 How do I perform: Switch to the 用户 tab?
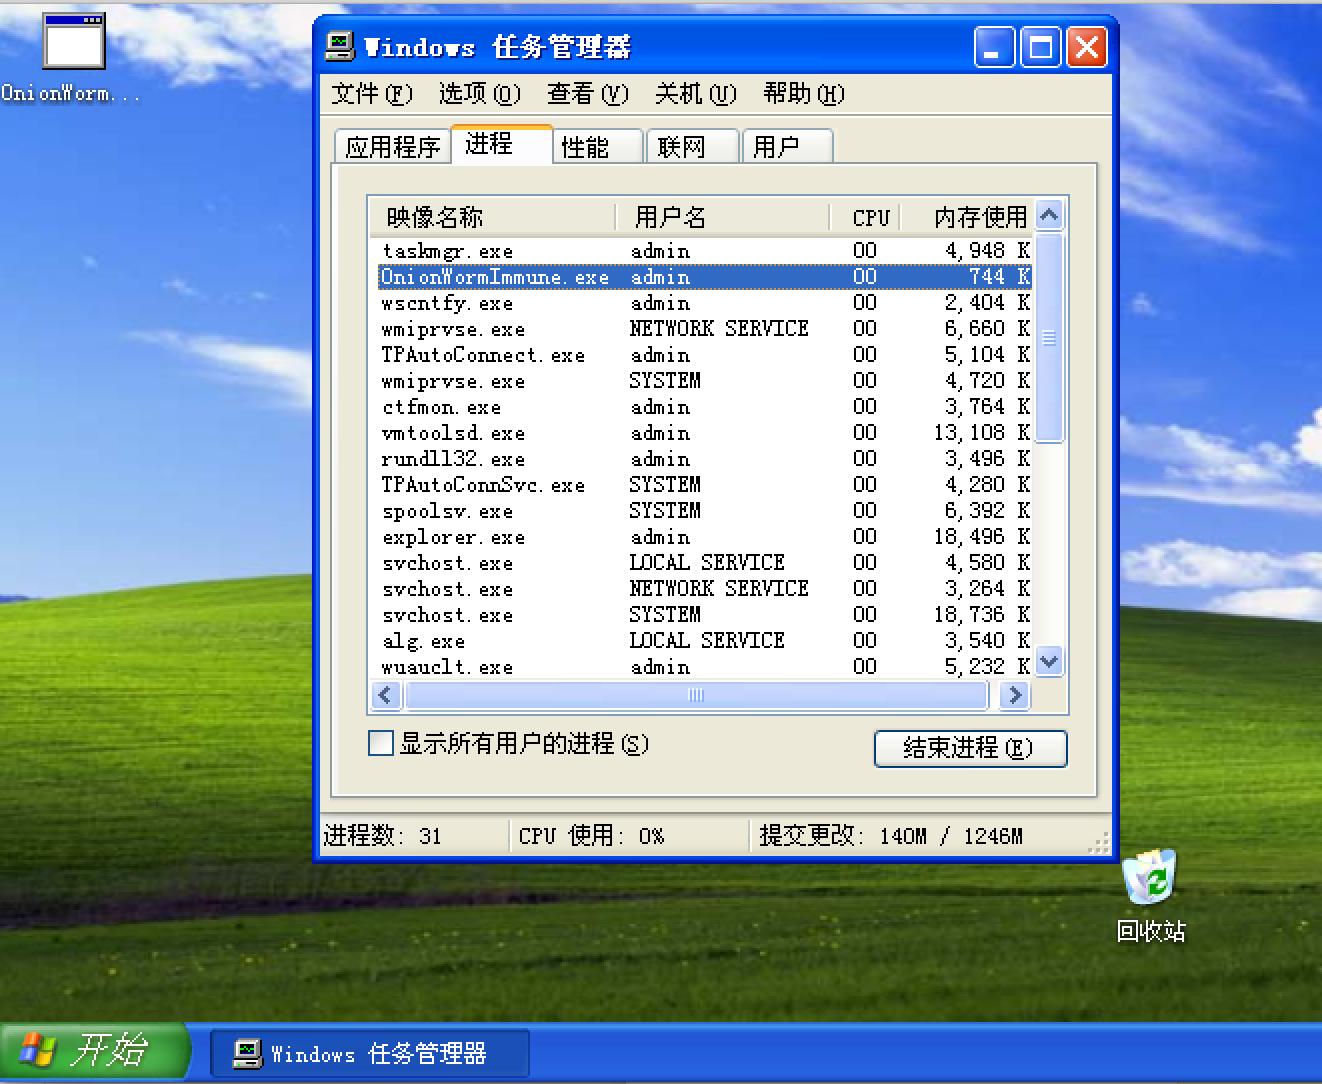[787, 147]
